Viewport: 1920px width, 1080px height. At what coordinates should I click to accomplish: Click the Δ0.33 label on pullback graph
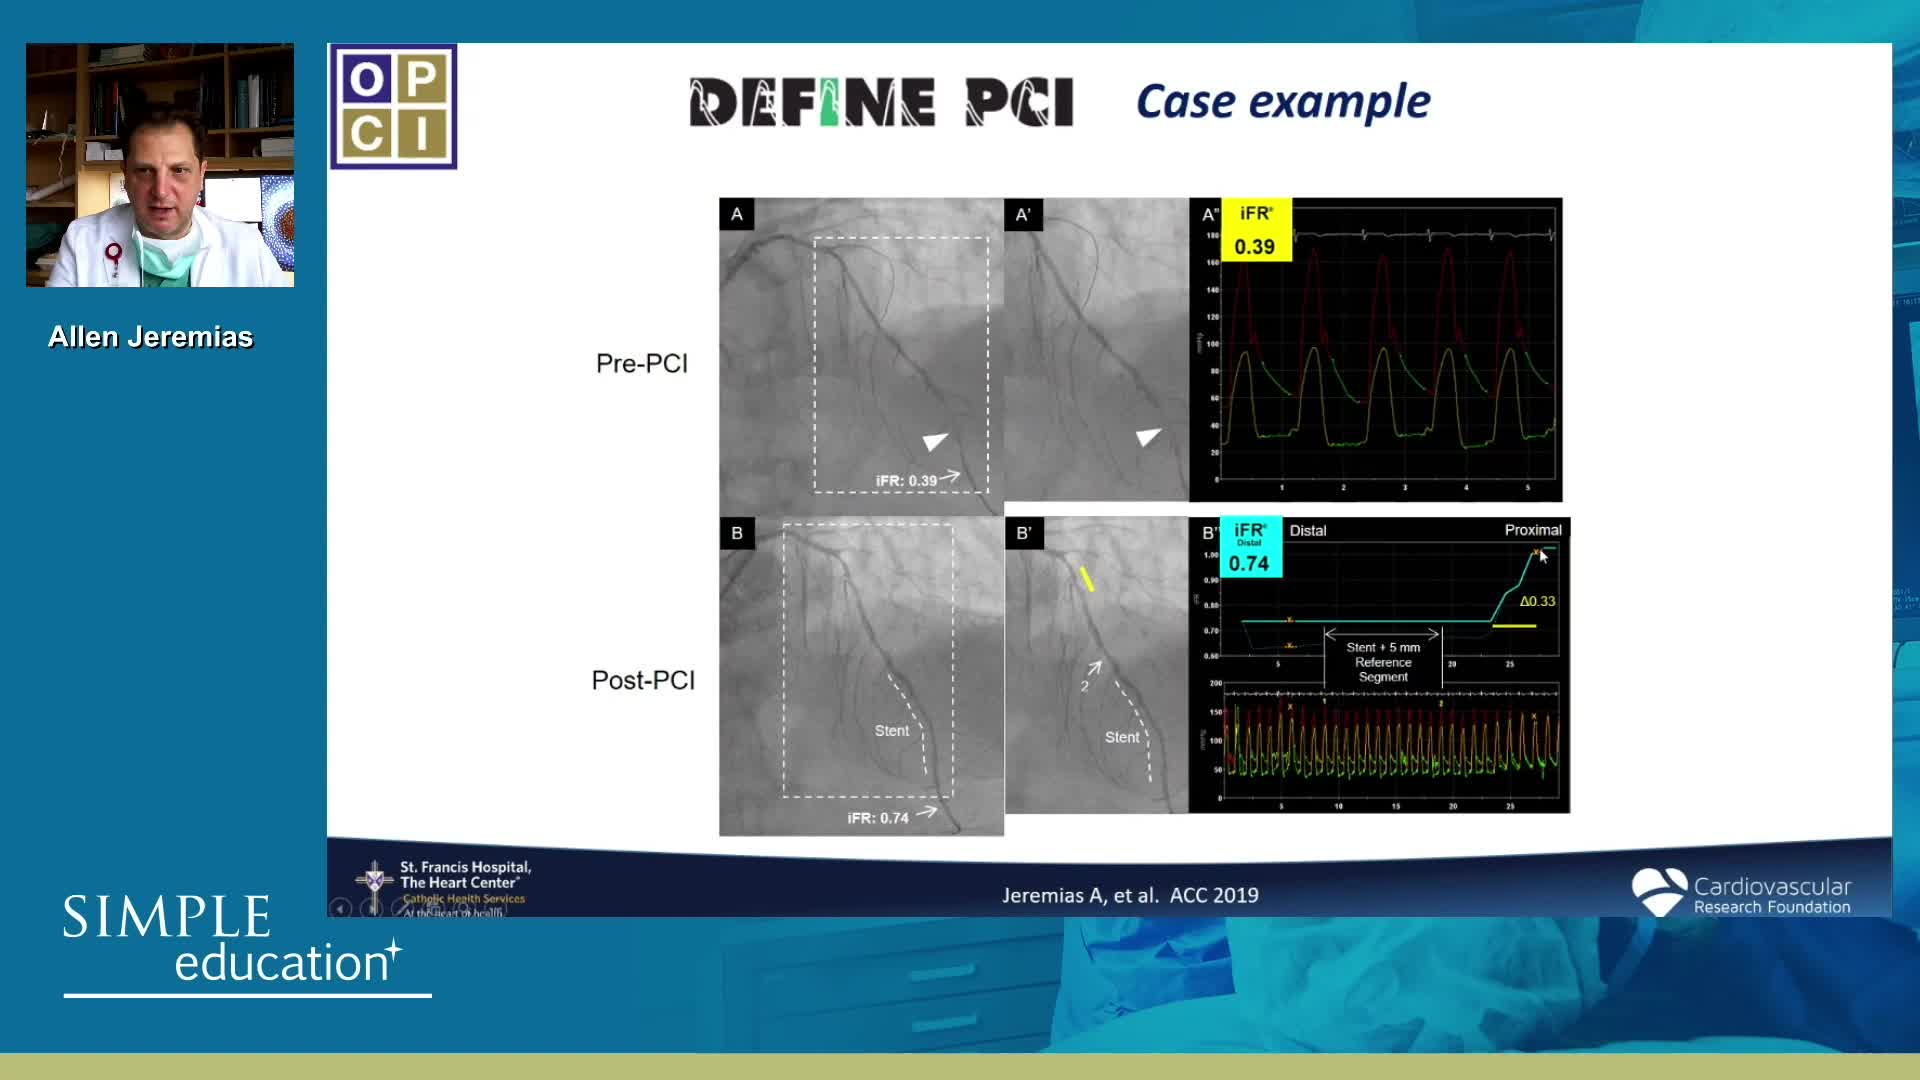pos(1537,601)
